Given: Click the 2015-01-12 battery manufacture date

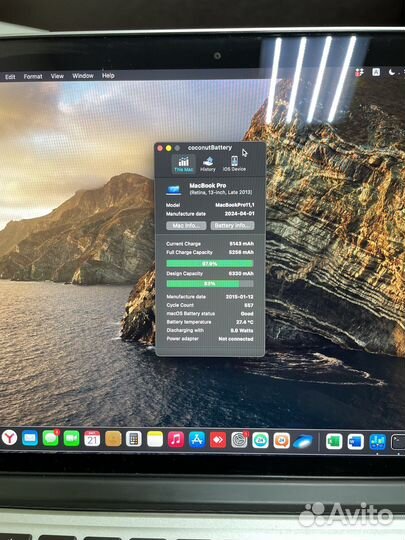Looking at the screenshot, I should pos(239,297).
